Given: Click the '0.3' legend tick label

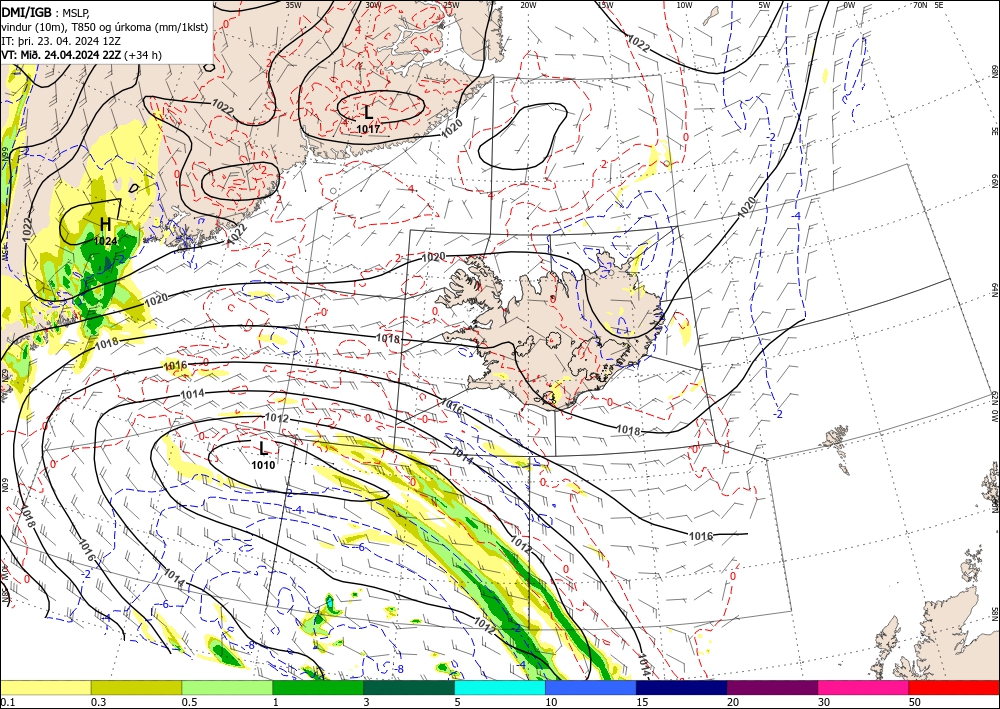Looking at the screenshot, I should click(98, 702).
